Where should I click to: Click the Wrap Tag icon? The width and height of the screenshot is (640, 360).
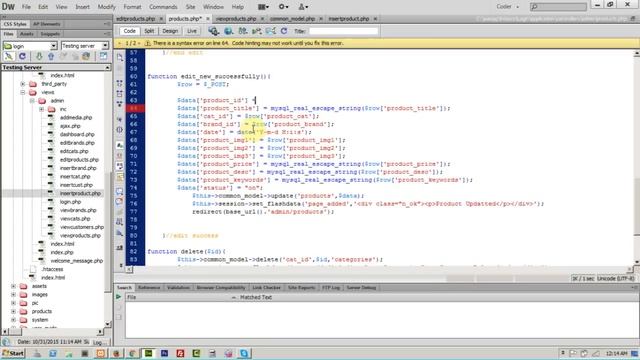(120, 212)
